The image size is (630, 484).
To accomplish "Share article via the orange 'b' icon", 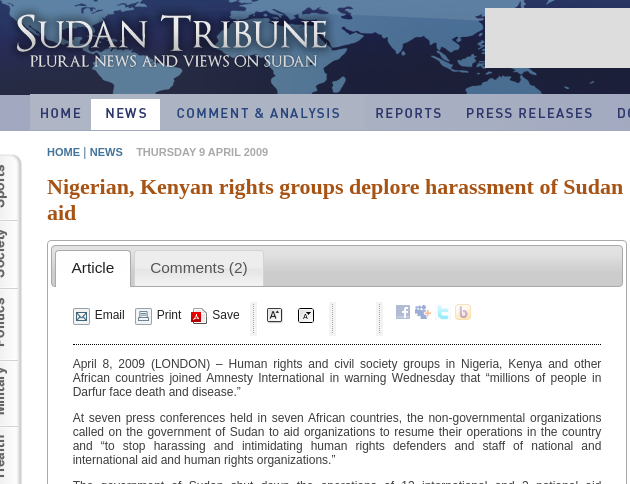I will pos(463,312).
